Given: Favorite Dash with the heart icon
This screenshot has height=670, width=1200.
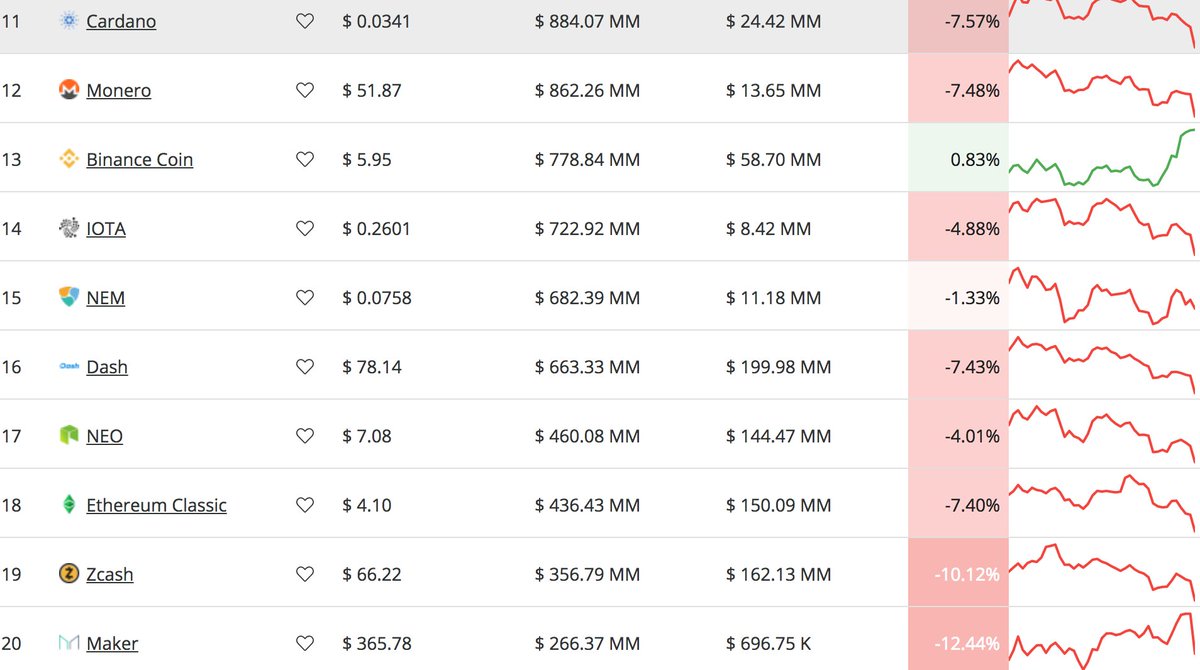Looking at the screenshot, I should tap(304, 366).
